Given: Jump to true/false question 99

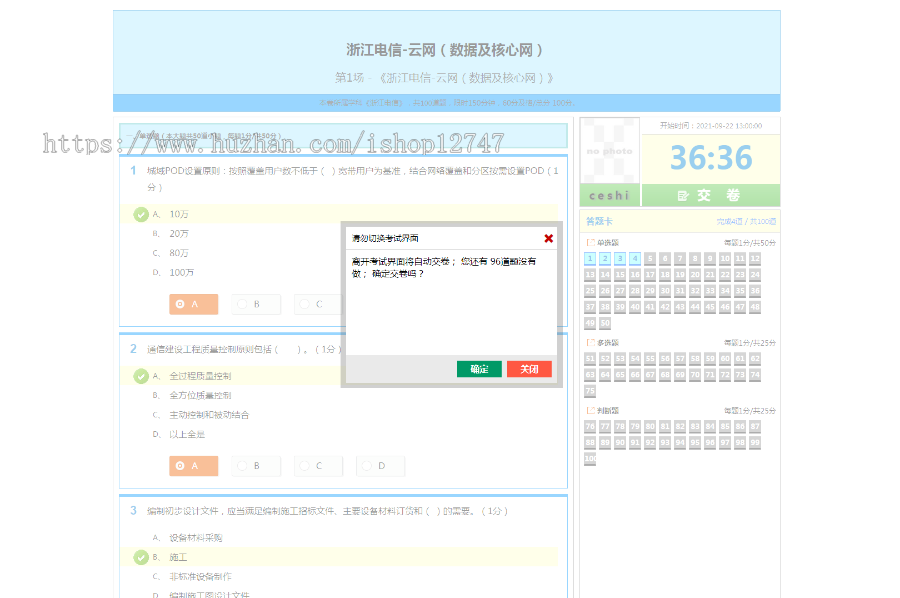Looking at the screenshot, I should (755, 442).
